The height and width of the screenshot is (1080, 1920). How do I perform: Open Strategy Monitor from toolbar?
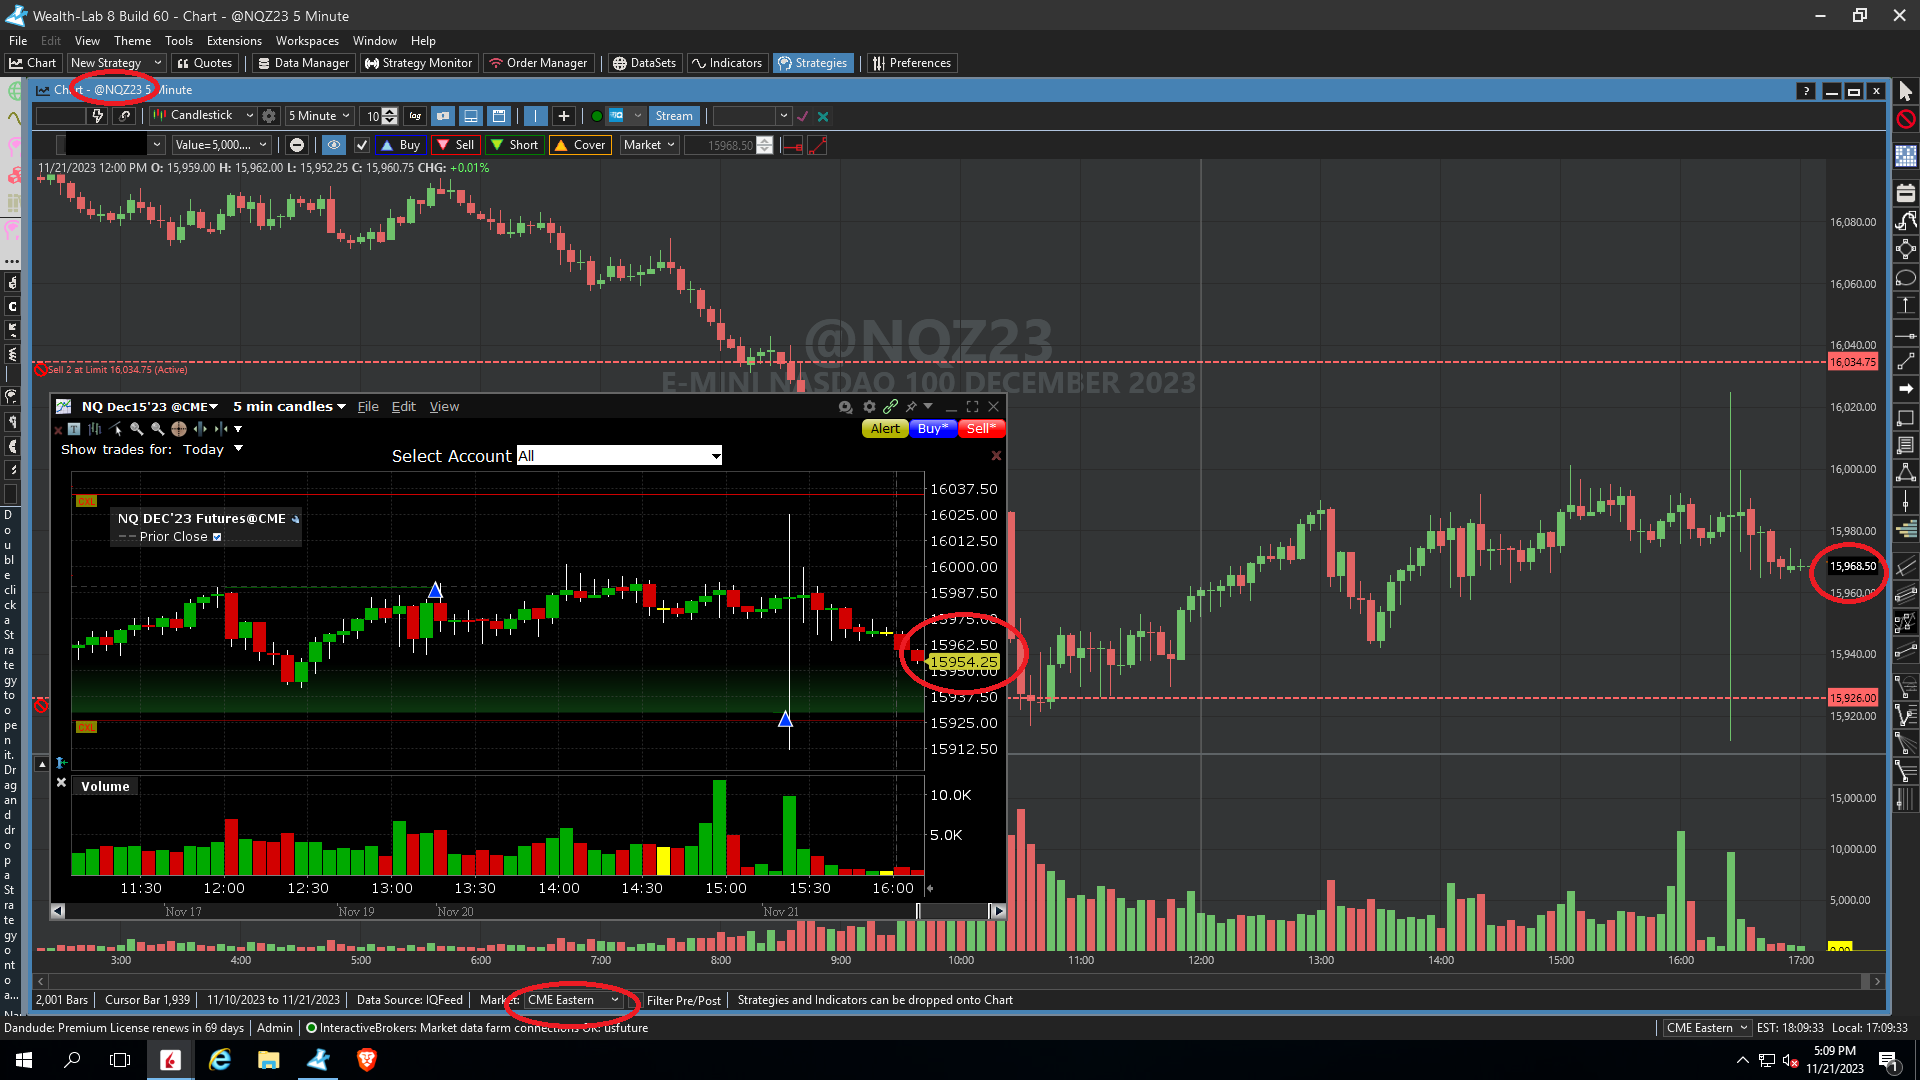[418, 63]
